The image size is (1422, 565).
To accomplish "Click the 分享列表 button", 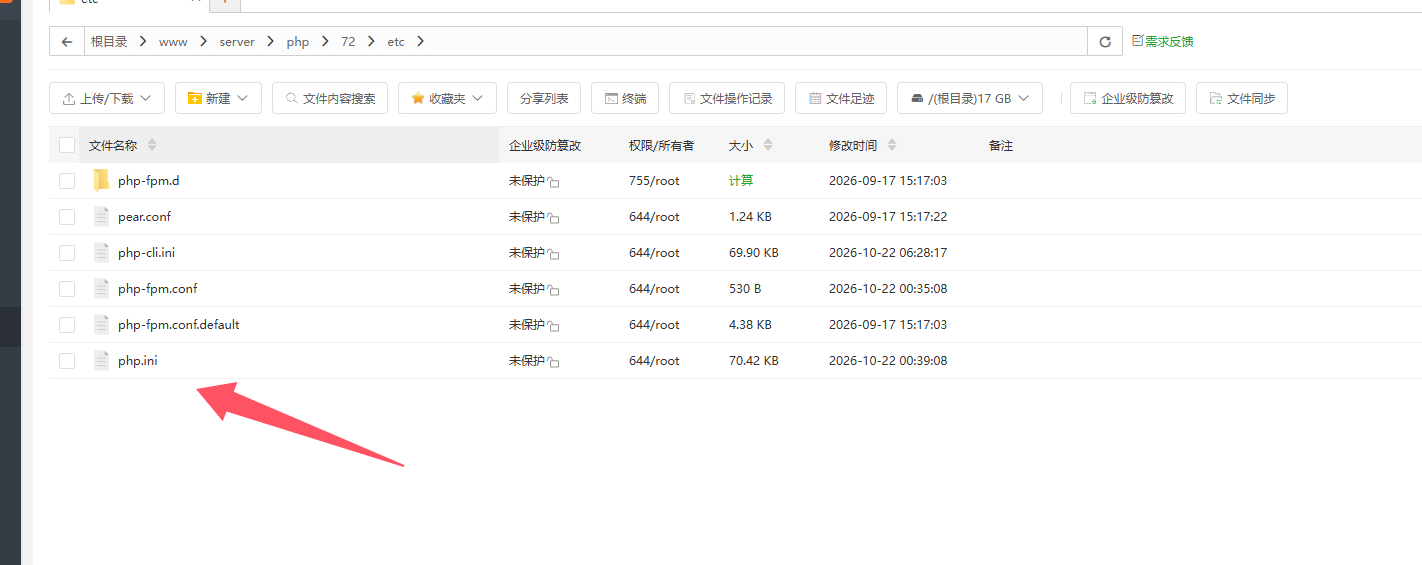I will (544, 98).
